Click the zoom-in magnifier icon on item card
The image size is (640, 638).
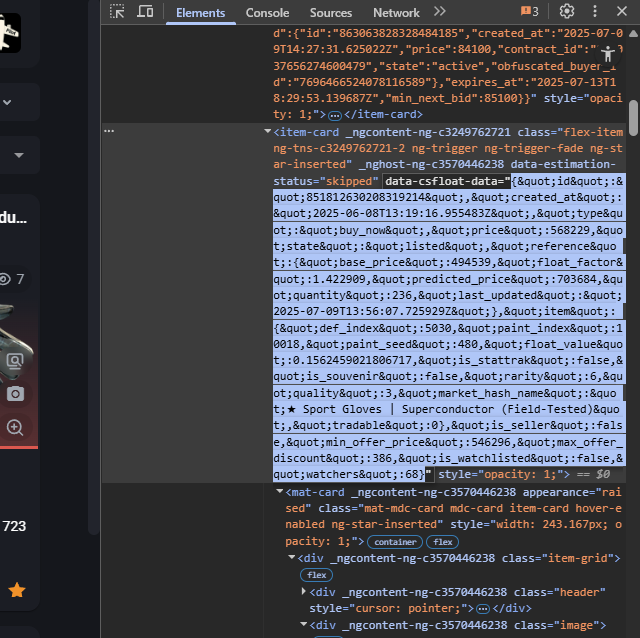(x=15, y=427)
